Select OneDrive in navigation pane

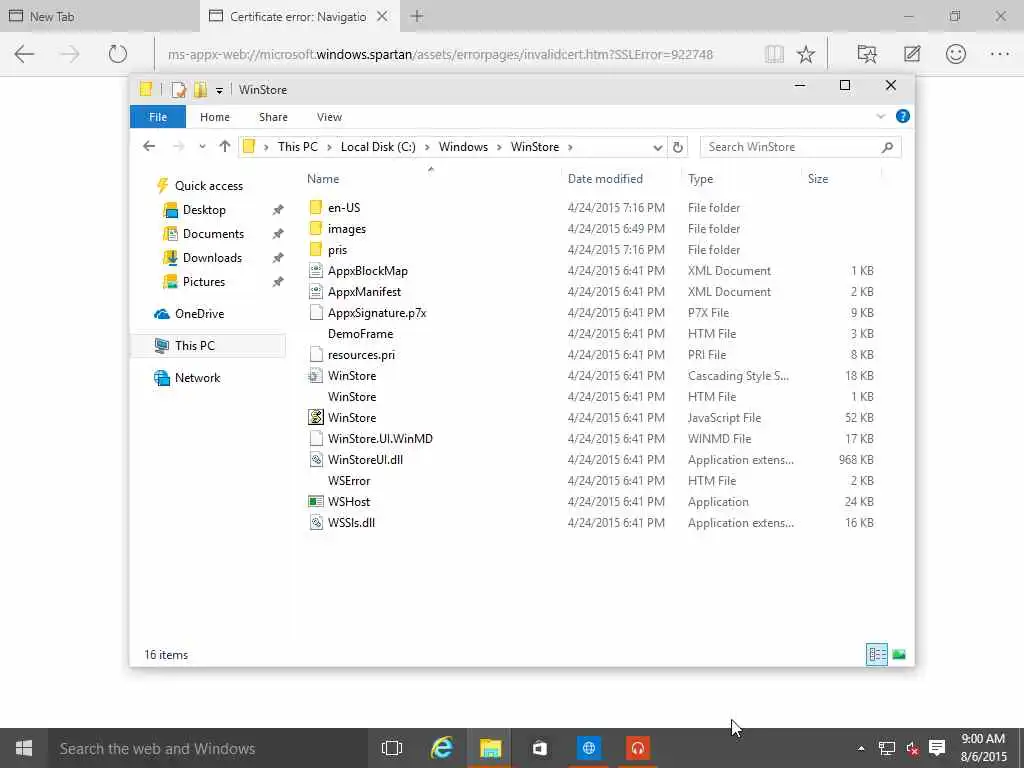[199, 314]
